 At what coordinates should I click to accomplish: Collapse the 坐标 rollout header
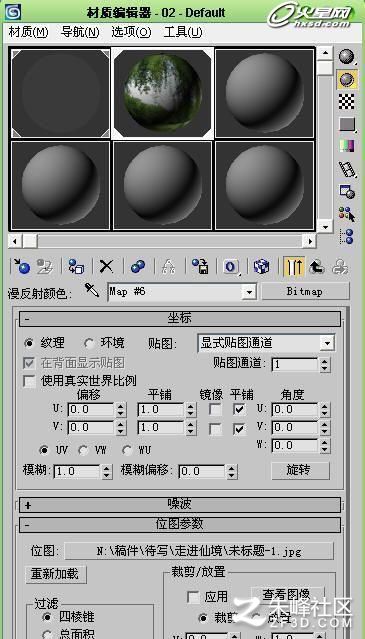(180, 319)
